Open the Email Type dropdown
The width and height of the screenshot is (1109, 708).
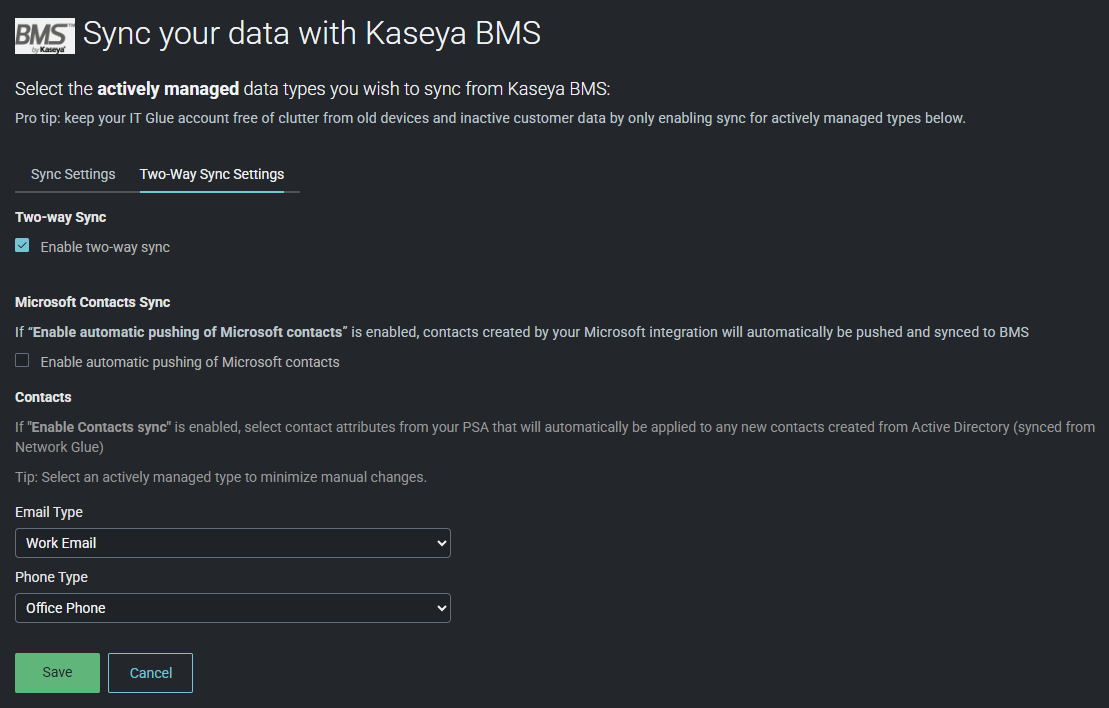click(x=233, y=543)
